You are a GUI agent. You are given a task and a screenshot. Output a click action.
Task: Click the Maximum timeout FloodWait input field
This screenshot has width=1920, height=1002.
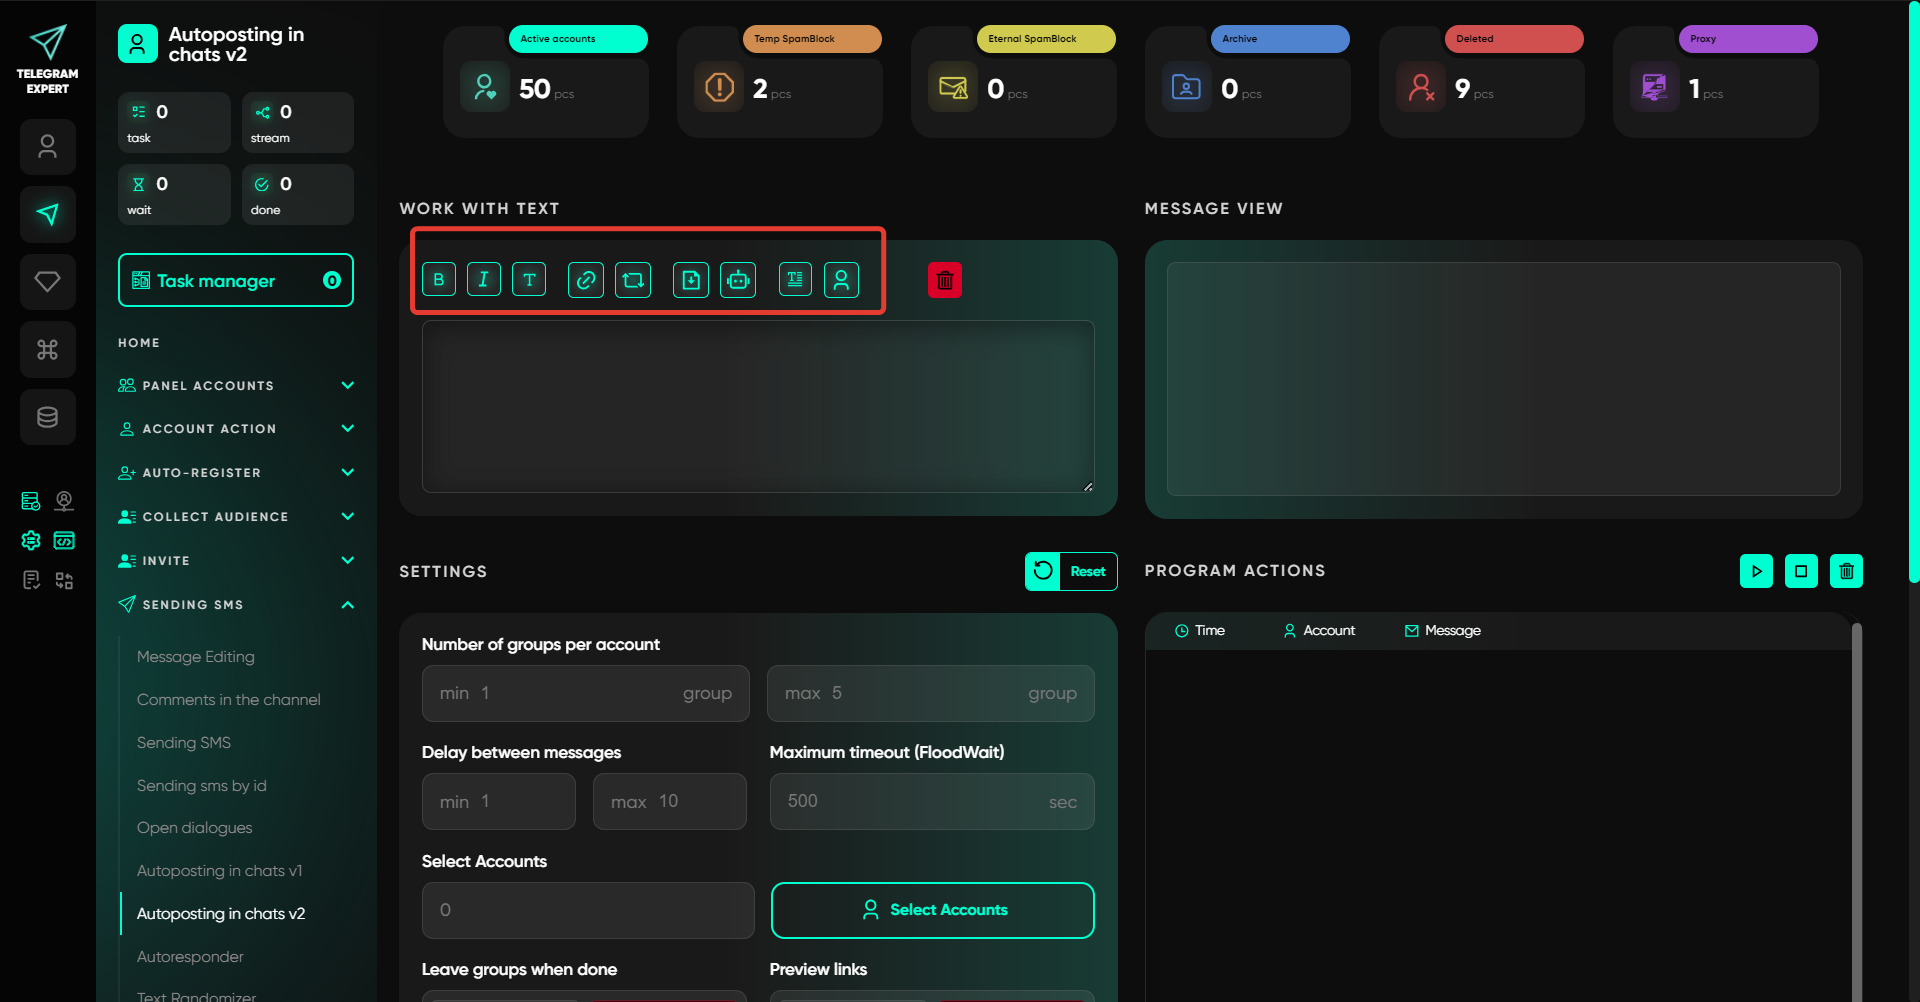[931, 802]
